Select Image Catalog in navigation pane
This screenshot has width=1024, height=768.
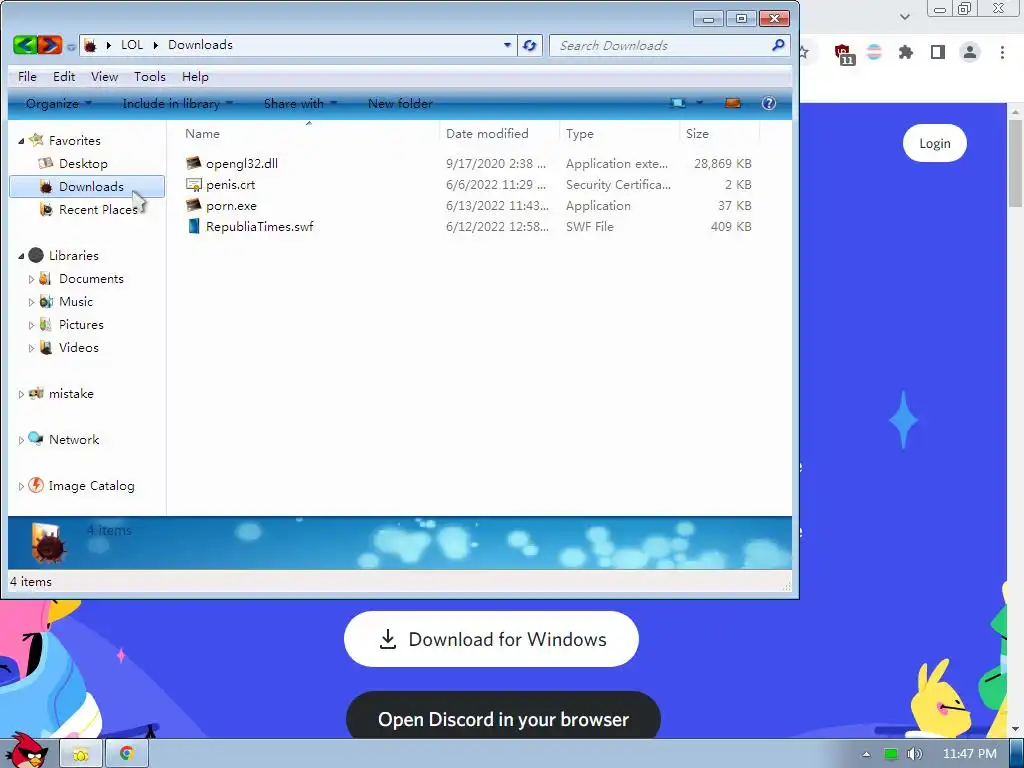tap(91, 486)
